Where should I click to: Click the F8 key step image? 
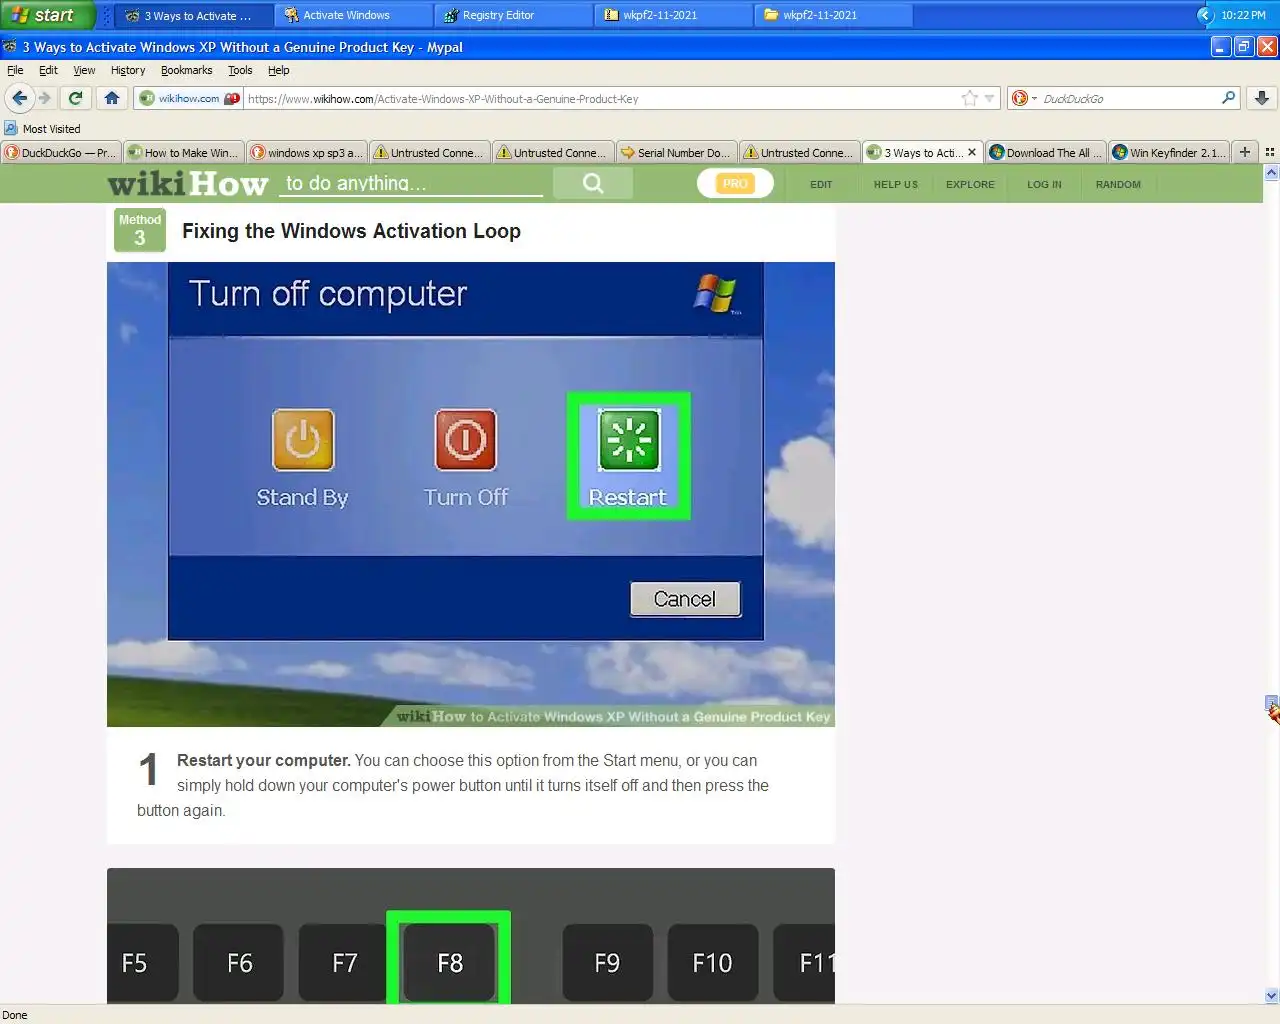point(471,936)
